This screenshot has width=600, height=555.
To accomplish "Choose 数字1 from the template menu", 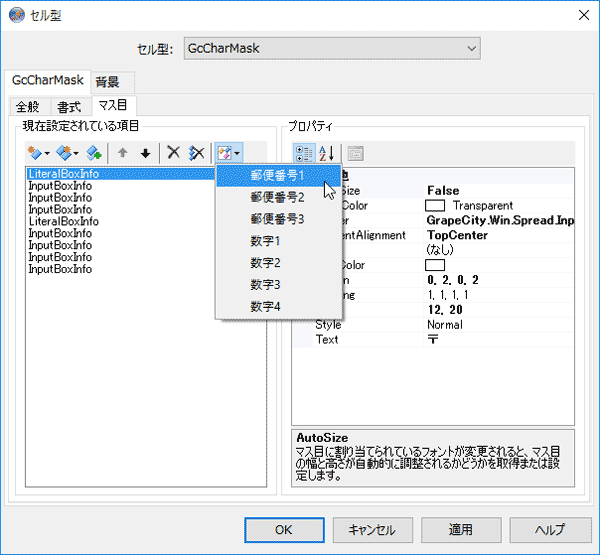I will coord(278,241).
